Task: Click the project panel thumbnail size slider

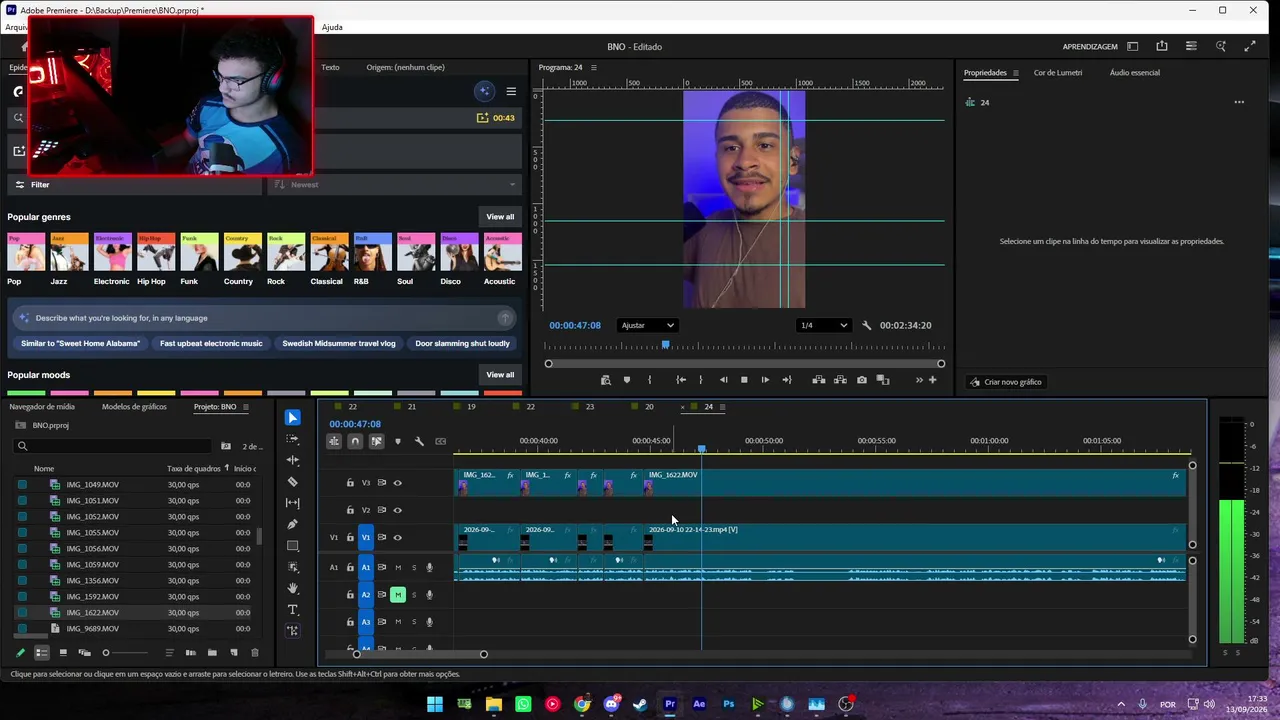Action: (x=125, y=653)
